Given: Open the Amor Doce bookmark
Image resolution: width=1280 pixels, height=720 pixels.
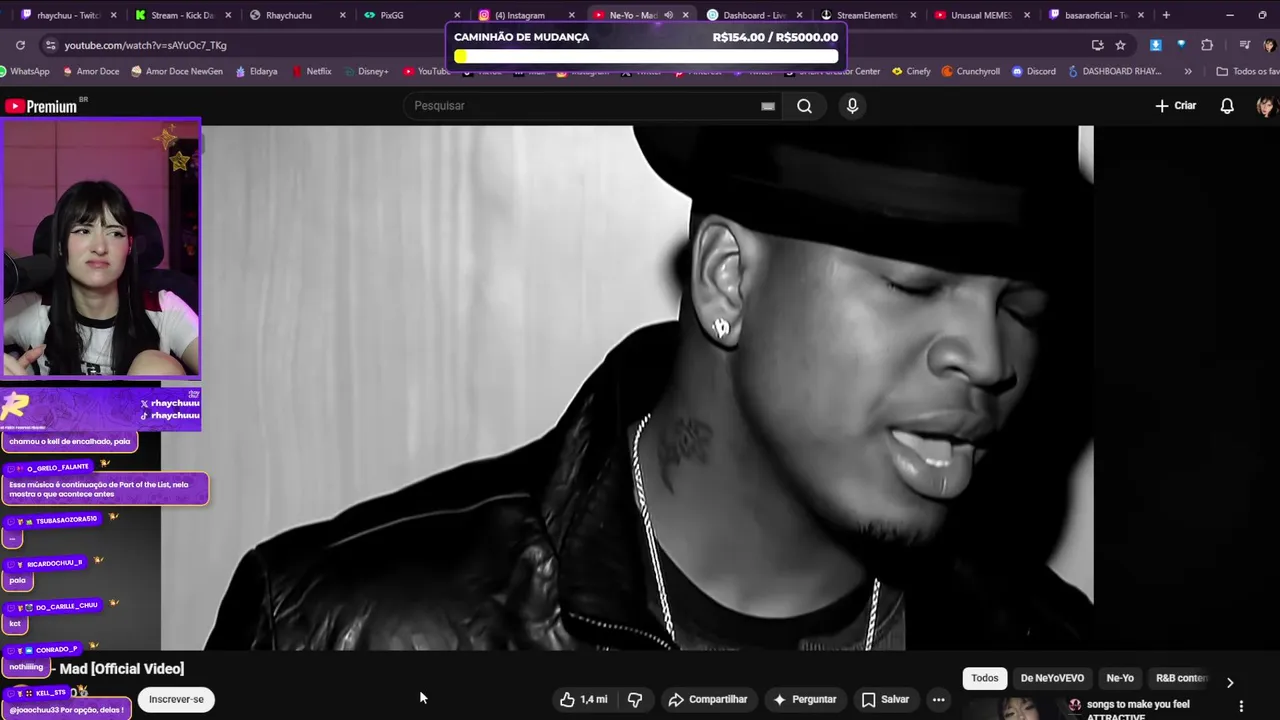Looking at the screenshot, I should coord(91,71).
